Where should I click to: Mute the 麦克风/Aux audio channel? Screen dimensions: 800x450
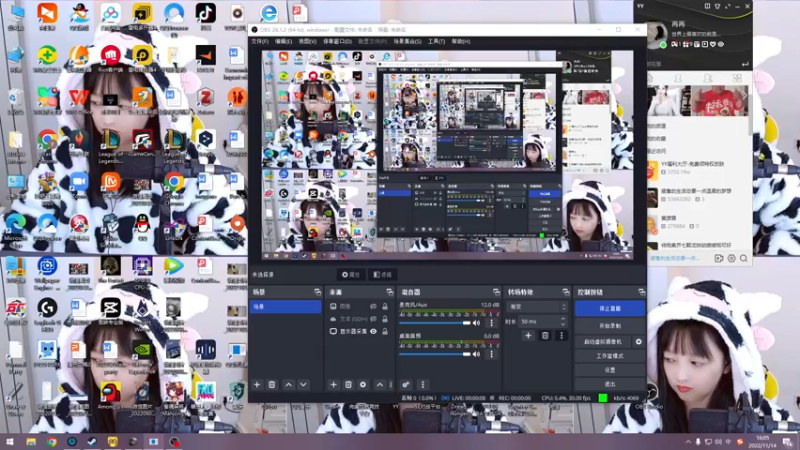(x=477, y=323)
